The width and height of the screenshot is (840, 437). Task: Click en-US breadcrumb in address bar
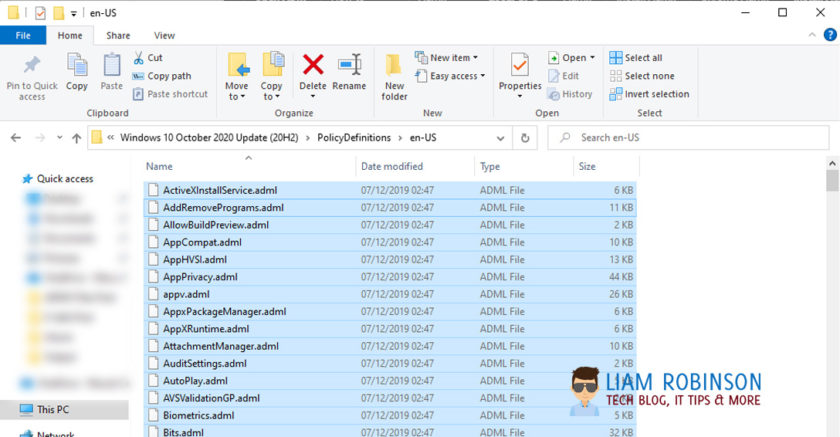pos(423,138)
